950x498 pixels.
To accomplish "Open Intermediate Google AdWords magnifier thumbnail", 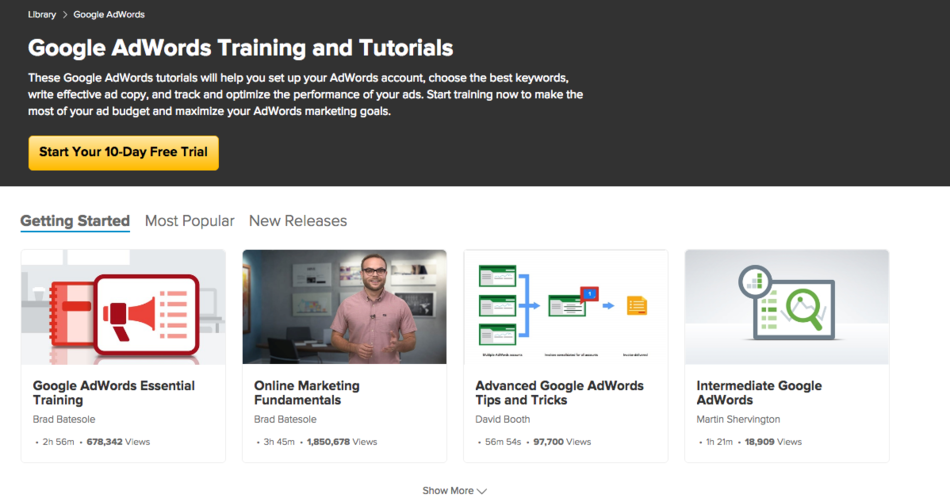I will [x=787, y=307].
